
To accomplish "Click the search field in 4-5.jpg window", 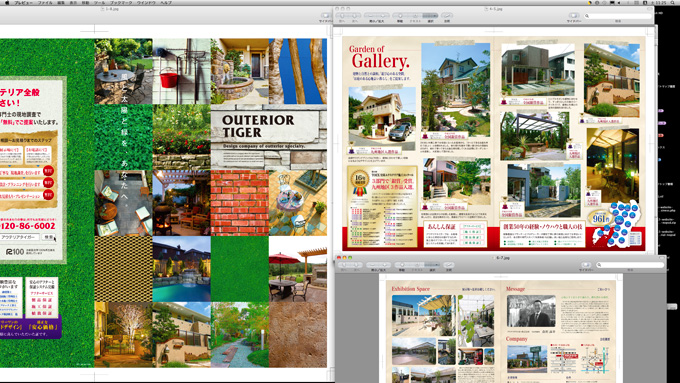I will (x=618, y=16).
